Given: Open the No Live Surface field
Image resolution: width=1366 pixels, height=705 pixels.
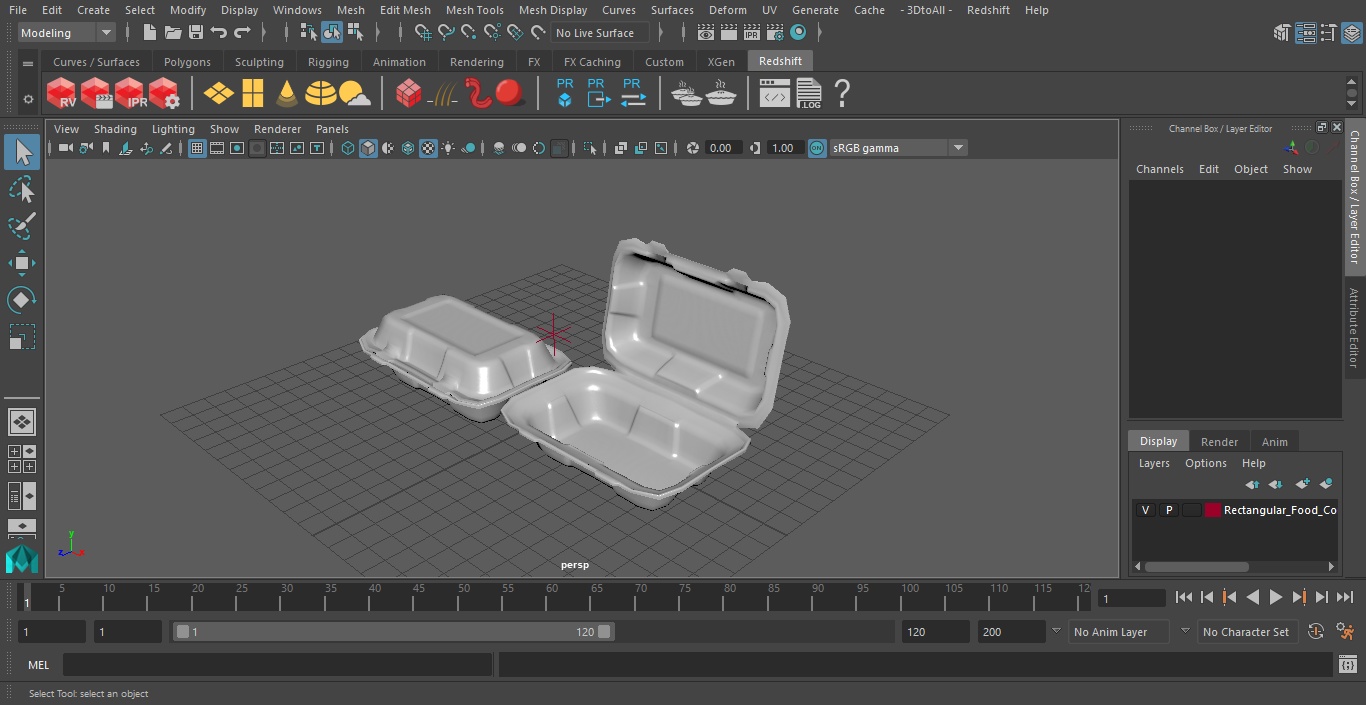Looking at the screenshot, I should (x=600, y=33).
